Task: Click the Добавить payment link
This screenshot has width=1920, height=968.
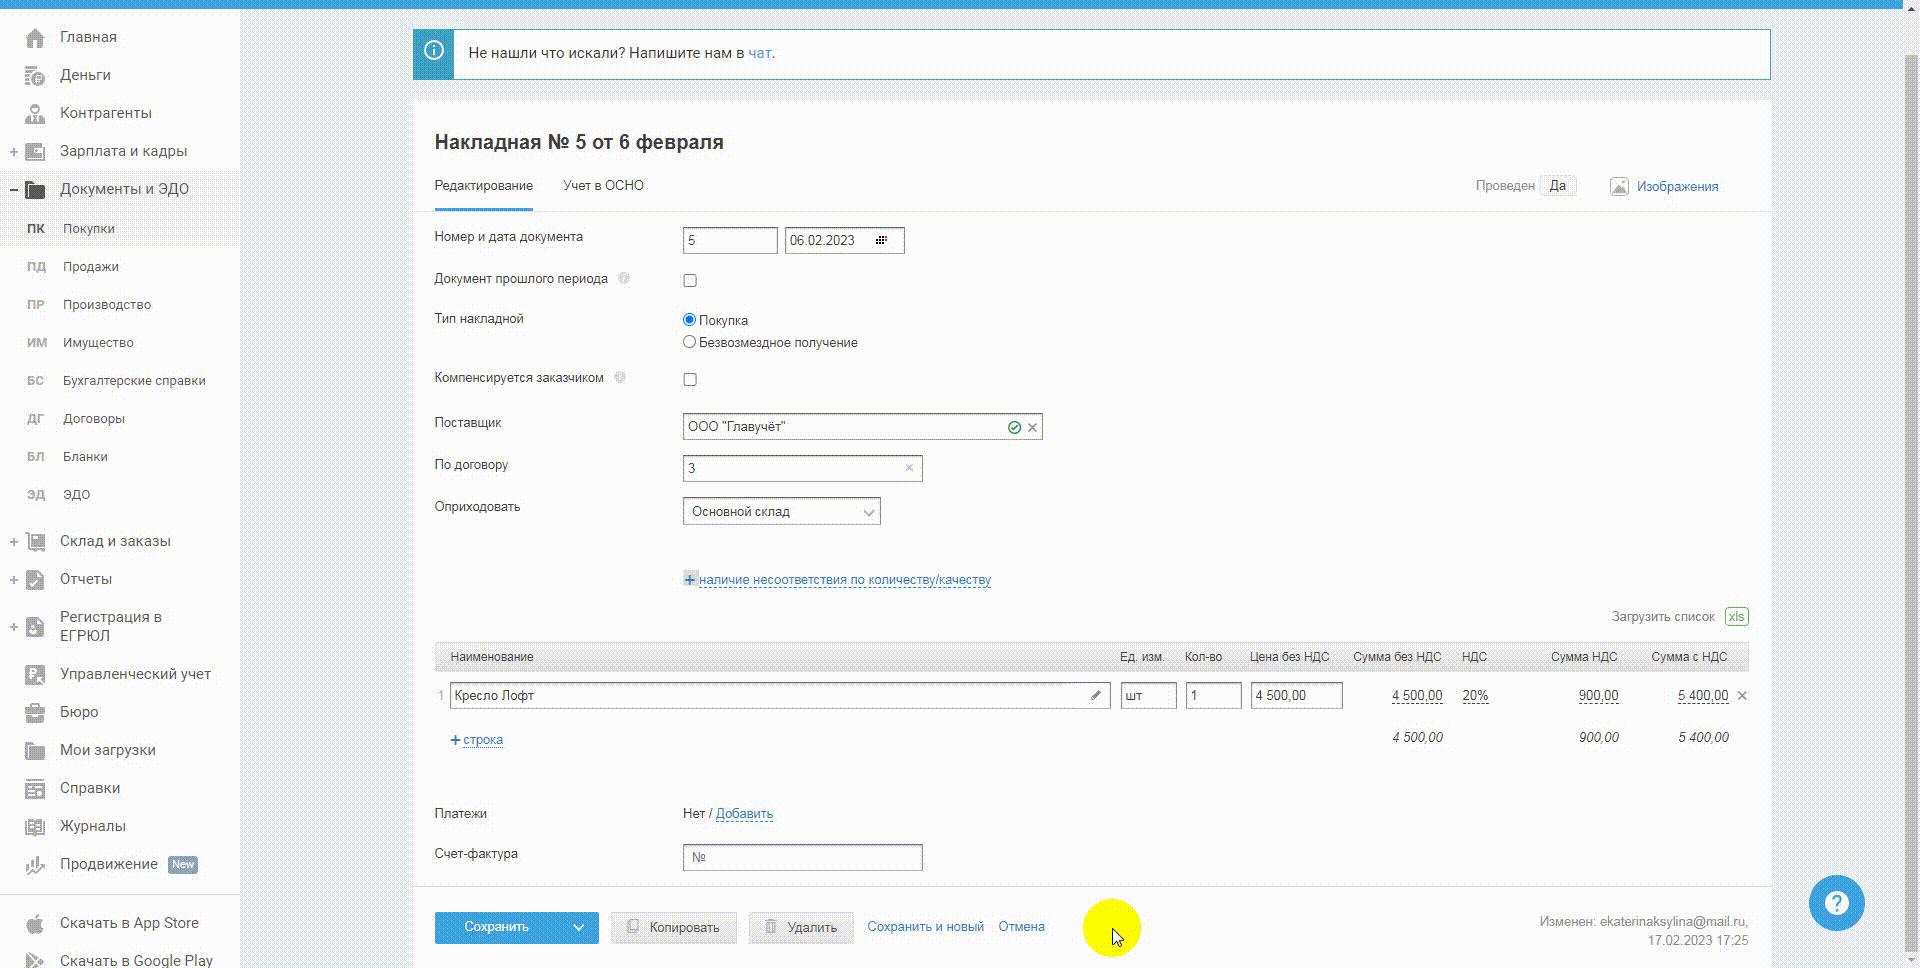Action: pyautogui.click(x=744, y=813)
